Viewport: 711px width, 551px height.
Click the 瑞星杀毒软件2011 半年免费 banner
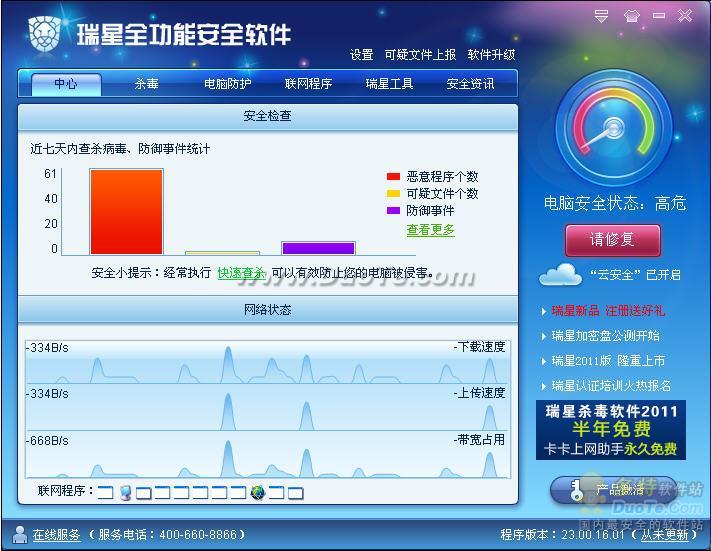coord(611,430)
